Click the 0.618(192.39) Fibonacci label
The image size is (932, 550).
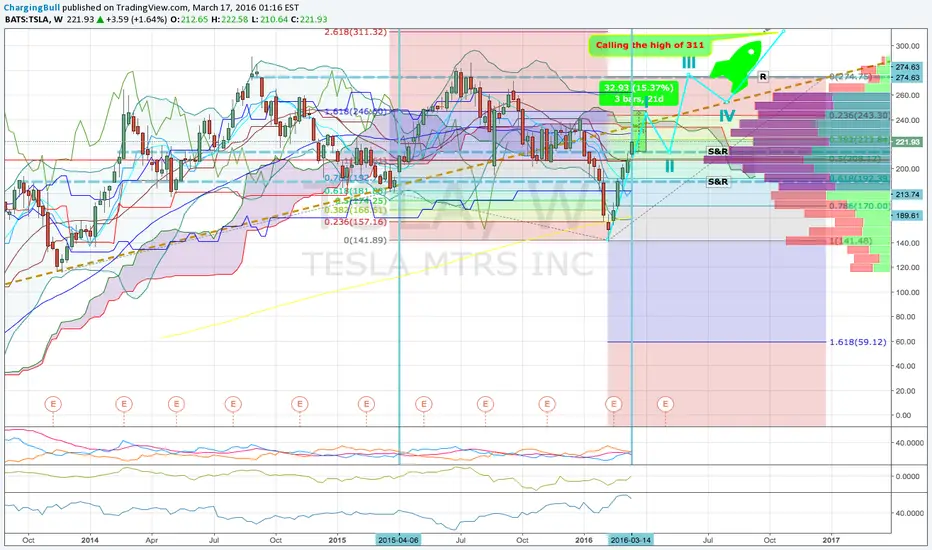click(x=859, y=178)
